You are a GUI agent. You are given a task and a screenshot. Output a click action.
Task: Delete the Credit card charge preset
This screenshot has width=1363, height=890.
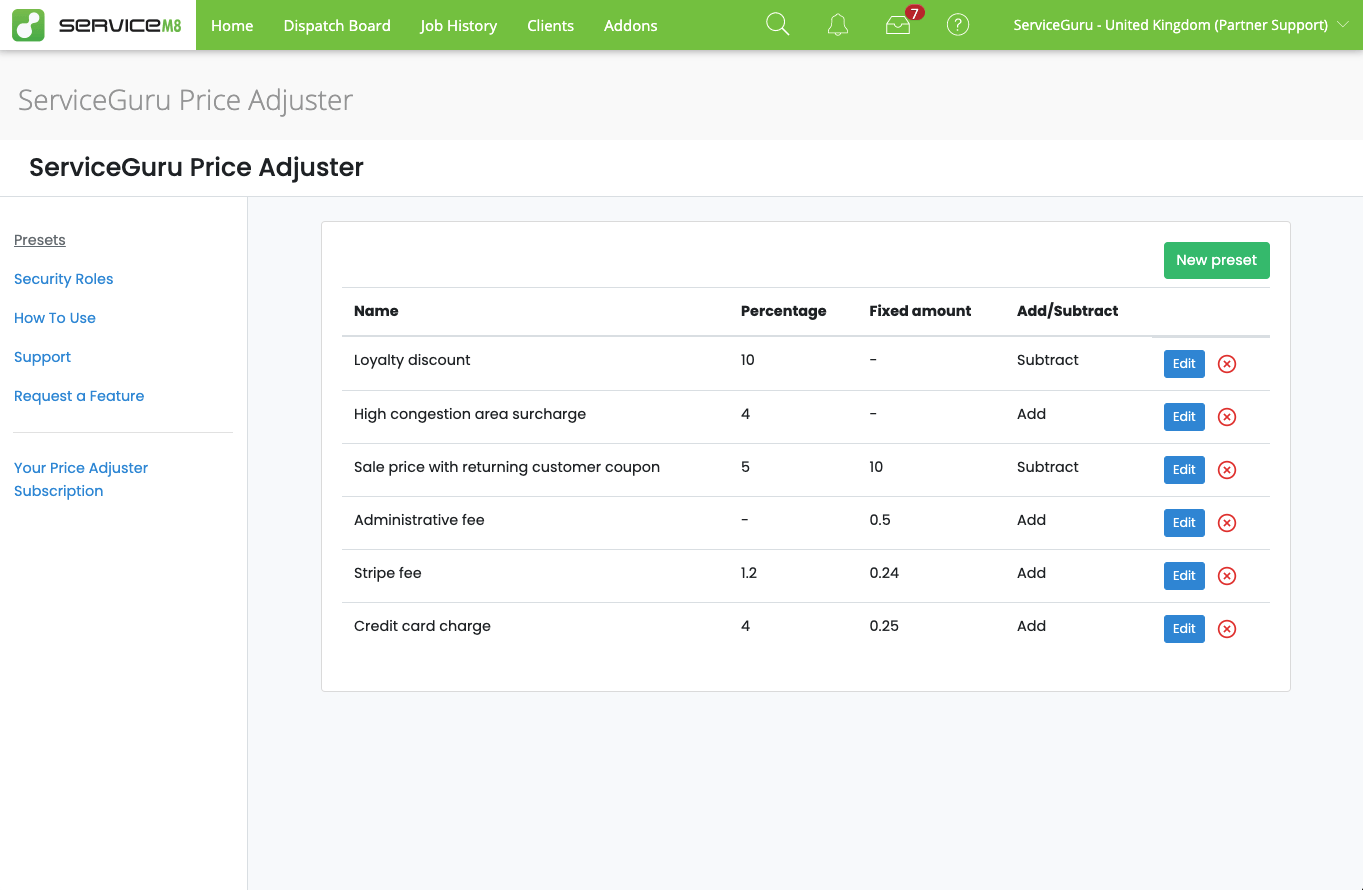tap(1227, 629)
